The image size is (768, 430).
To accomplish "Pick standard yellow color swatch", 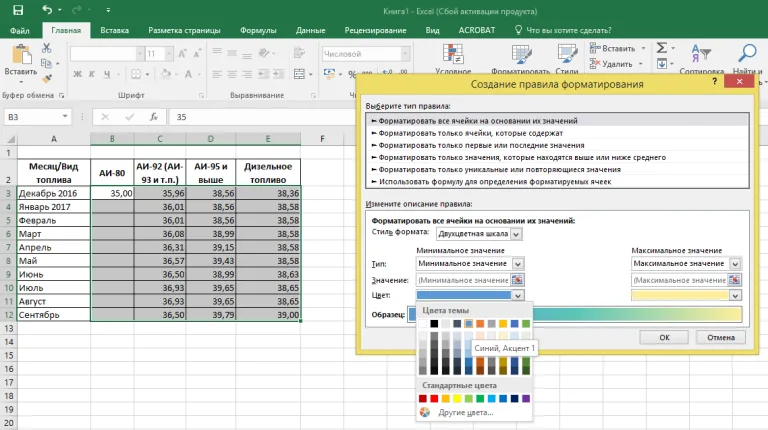I will coord(457,399).
